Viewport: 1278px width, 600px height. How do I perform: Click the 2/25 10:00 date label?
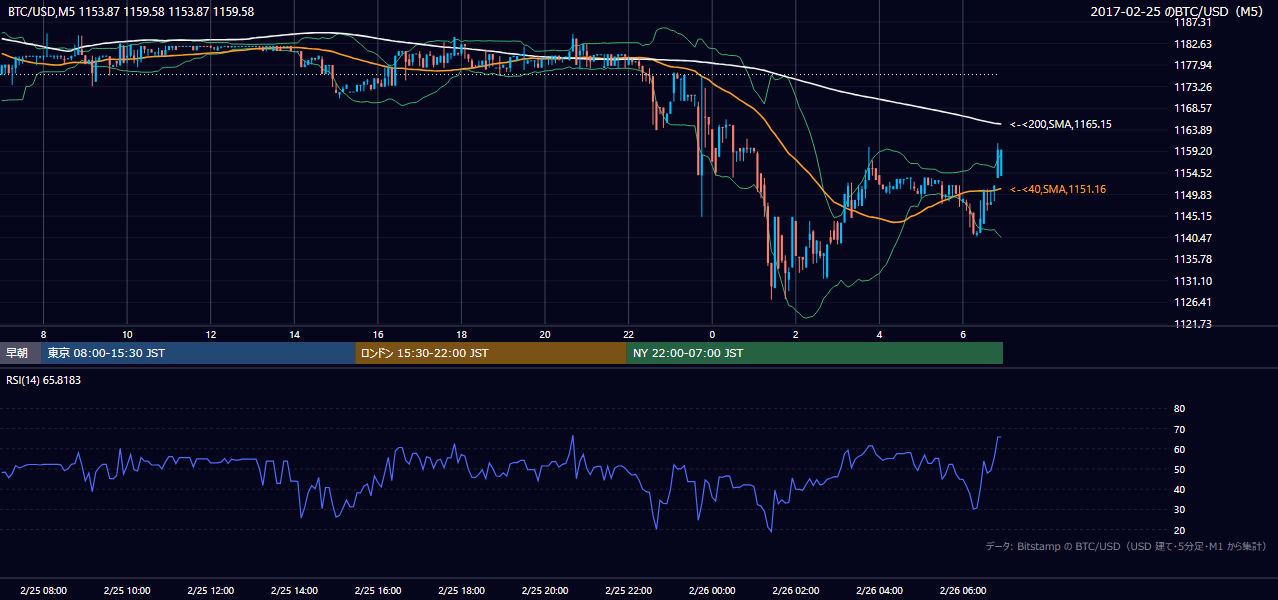pos(126,591)
